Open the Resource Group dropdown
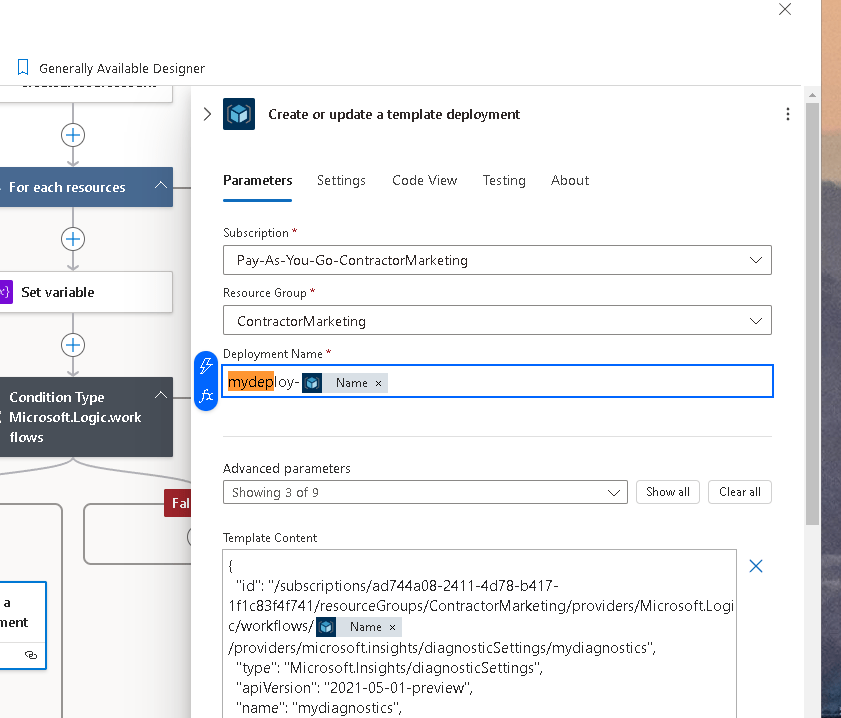The height and width of the screenshot is (718, 841). [x=497, y=321]
